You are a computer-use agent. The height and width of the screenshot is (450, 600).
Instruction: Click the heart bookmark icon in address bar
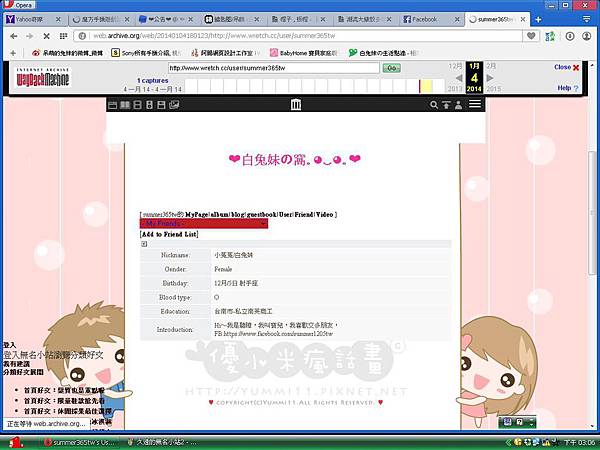[531, 36]
